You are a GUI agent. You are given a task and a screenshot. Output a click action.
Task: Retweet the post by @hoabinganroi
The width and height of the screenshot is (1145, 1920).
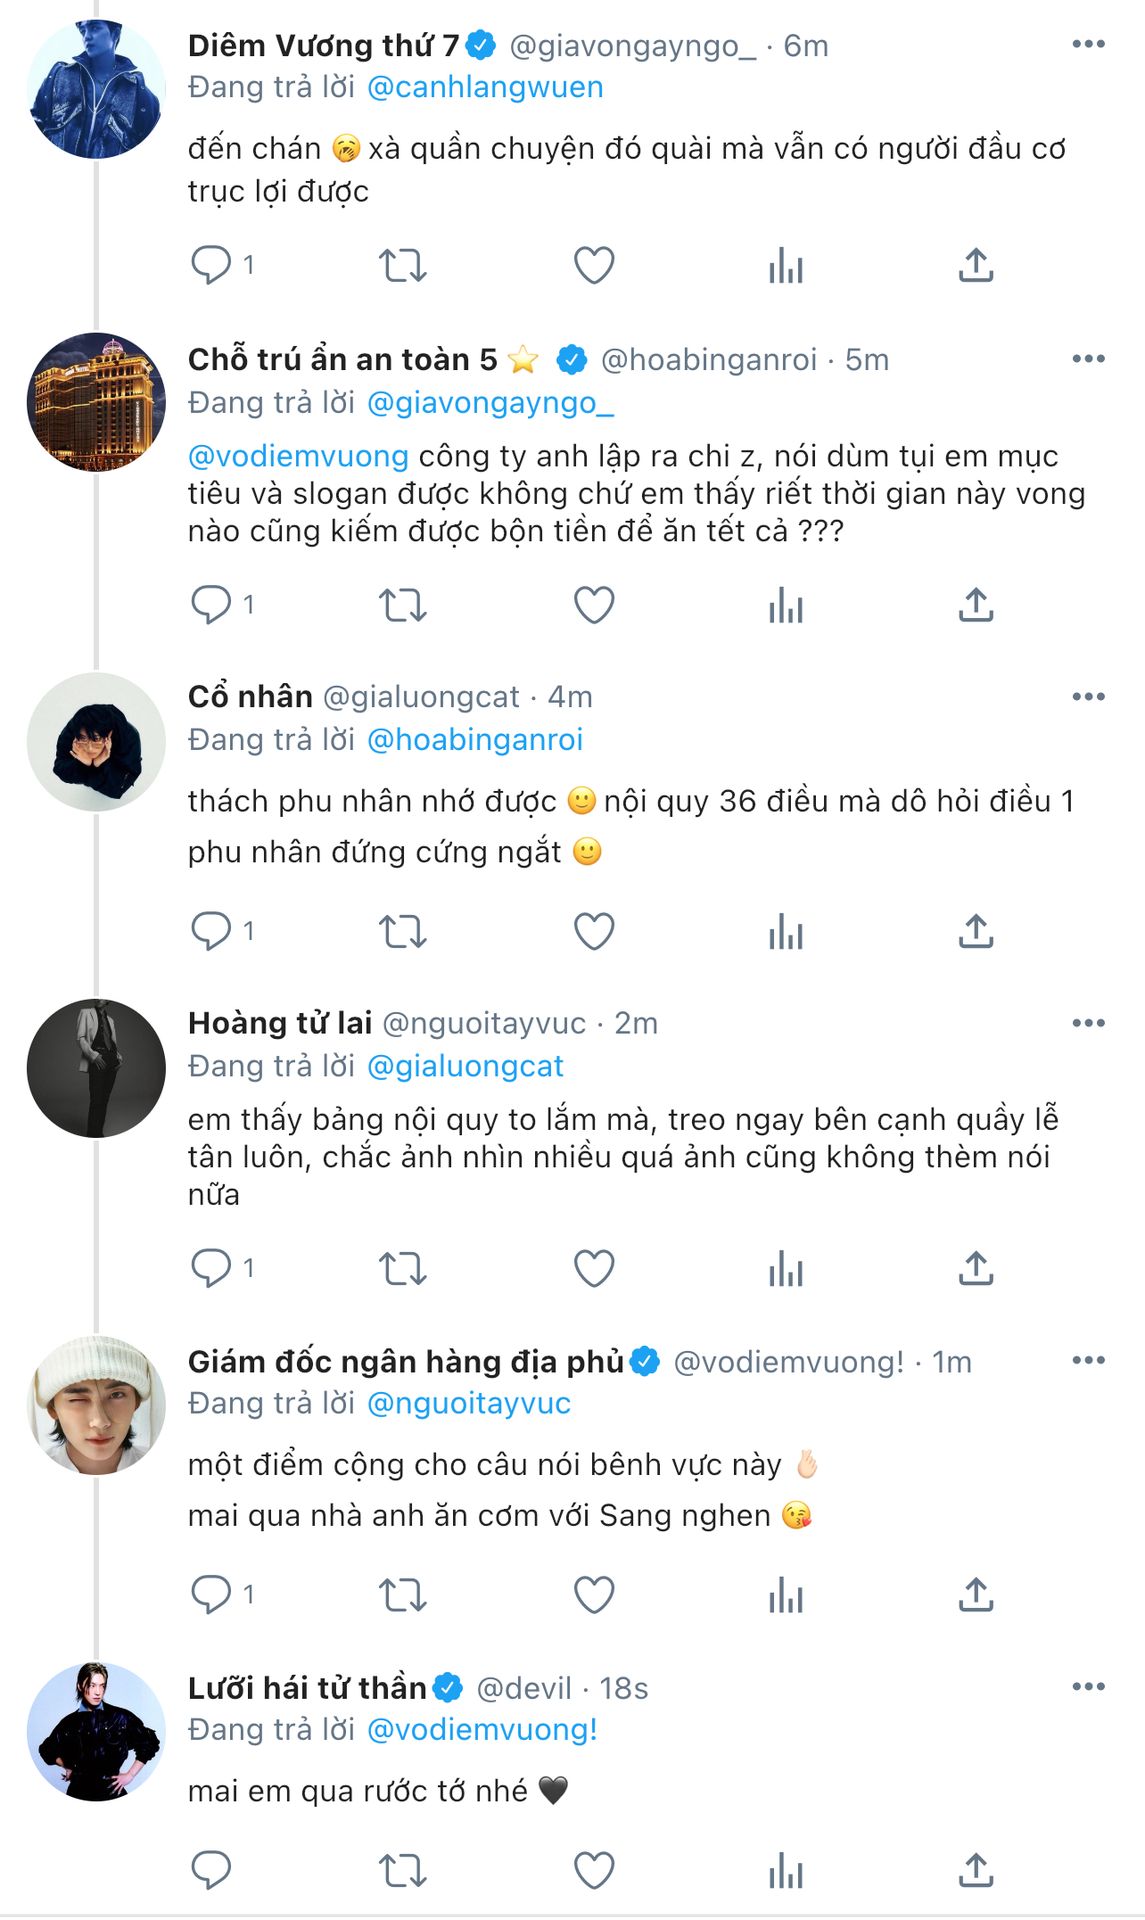point(402,605)
